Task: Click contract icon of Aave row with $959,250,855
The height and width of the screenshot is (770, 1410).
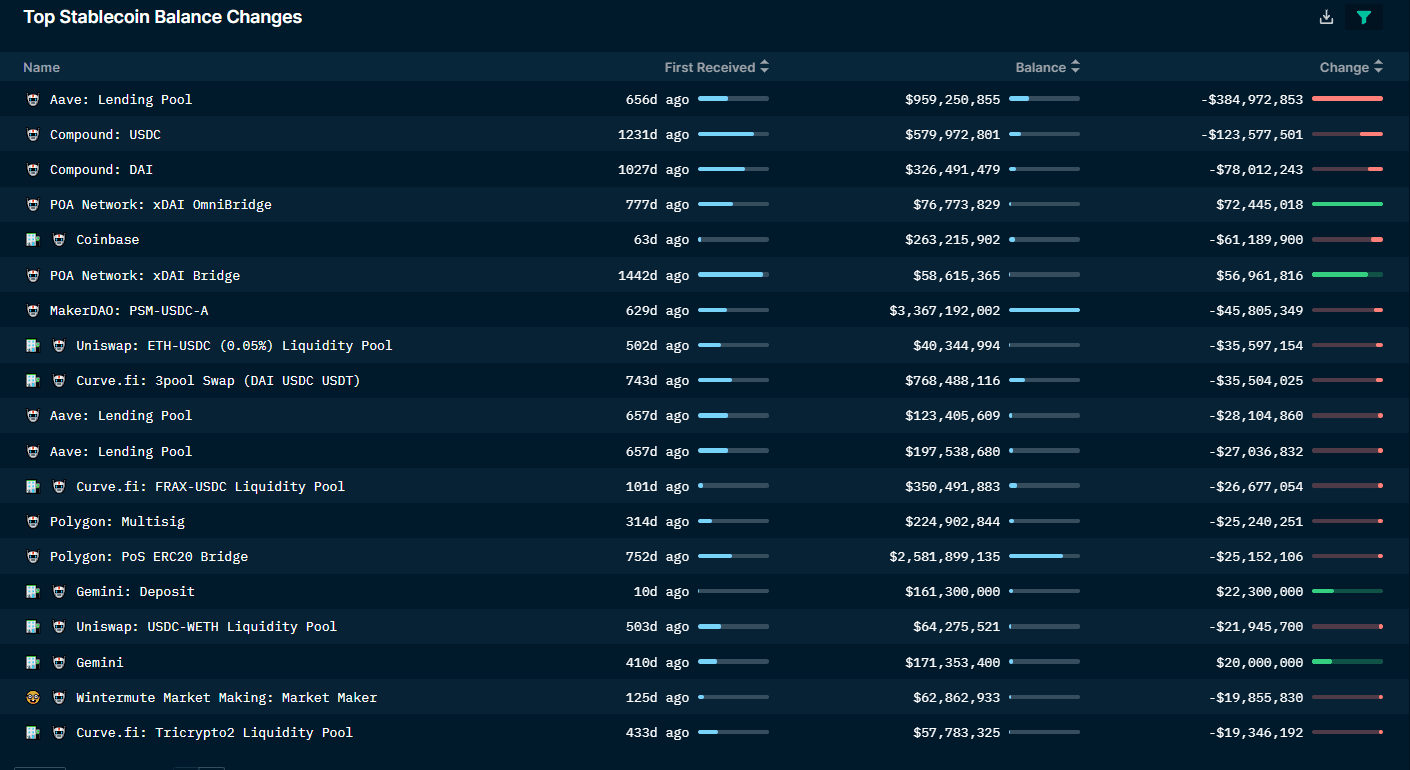Action: pyautogui.click(x=33, y=100)
